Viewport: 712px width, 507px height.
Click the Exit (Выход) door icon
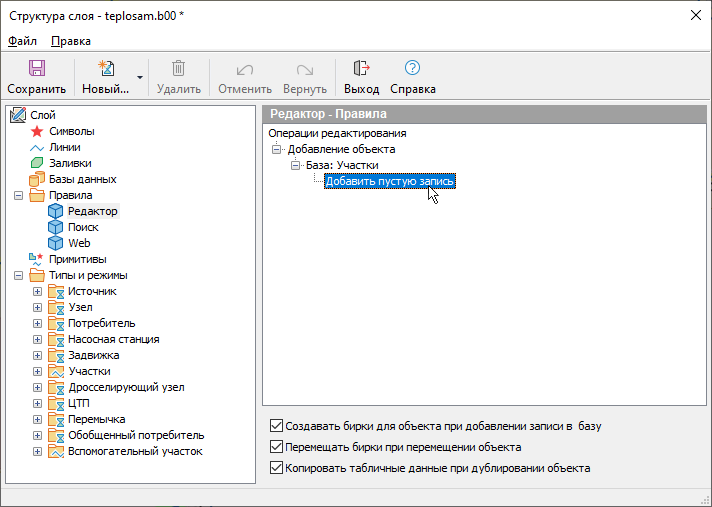tap(361, 69)
